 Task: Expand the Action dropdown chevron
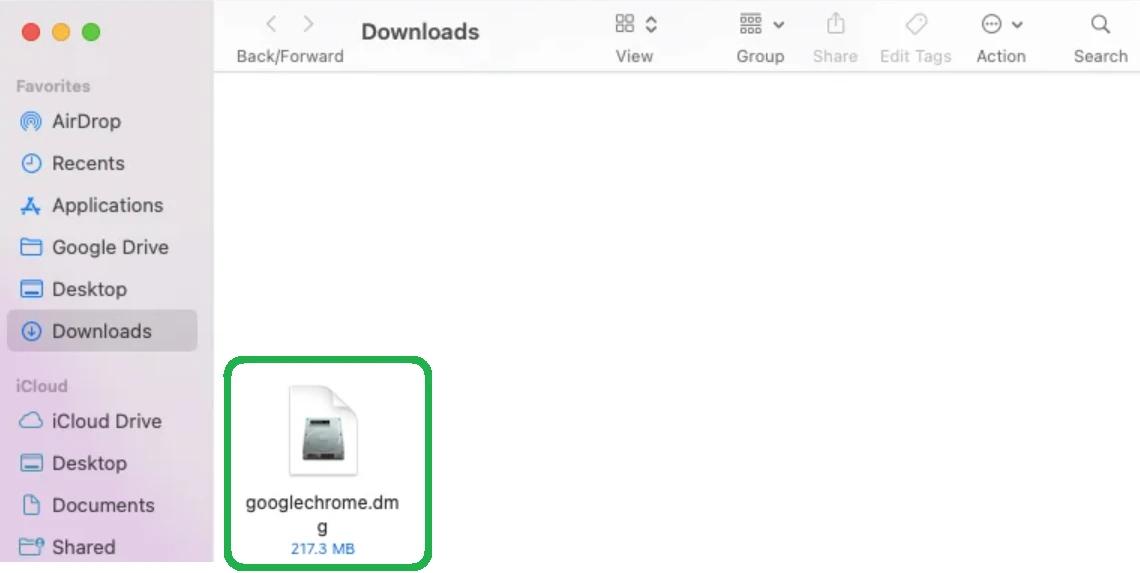tap(1017, 25)
